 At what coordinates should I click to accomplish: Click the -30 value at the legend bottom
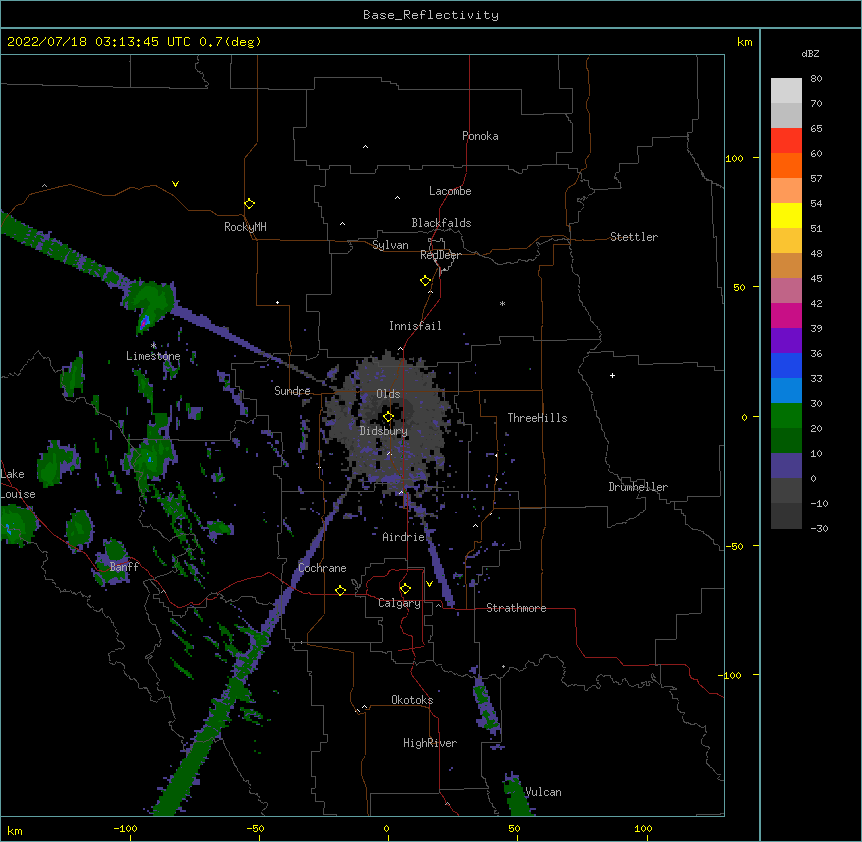click(819, 528)
